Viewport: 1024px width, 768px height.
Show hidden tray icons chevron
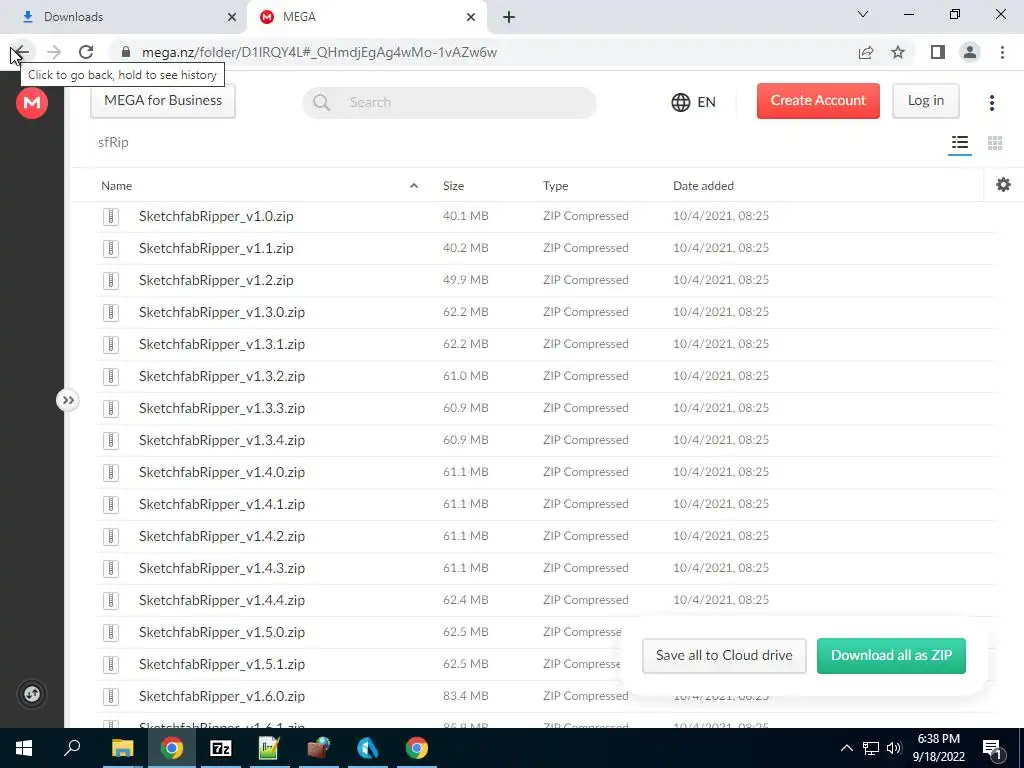(846, 748)
